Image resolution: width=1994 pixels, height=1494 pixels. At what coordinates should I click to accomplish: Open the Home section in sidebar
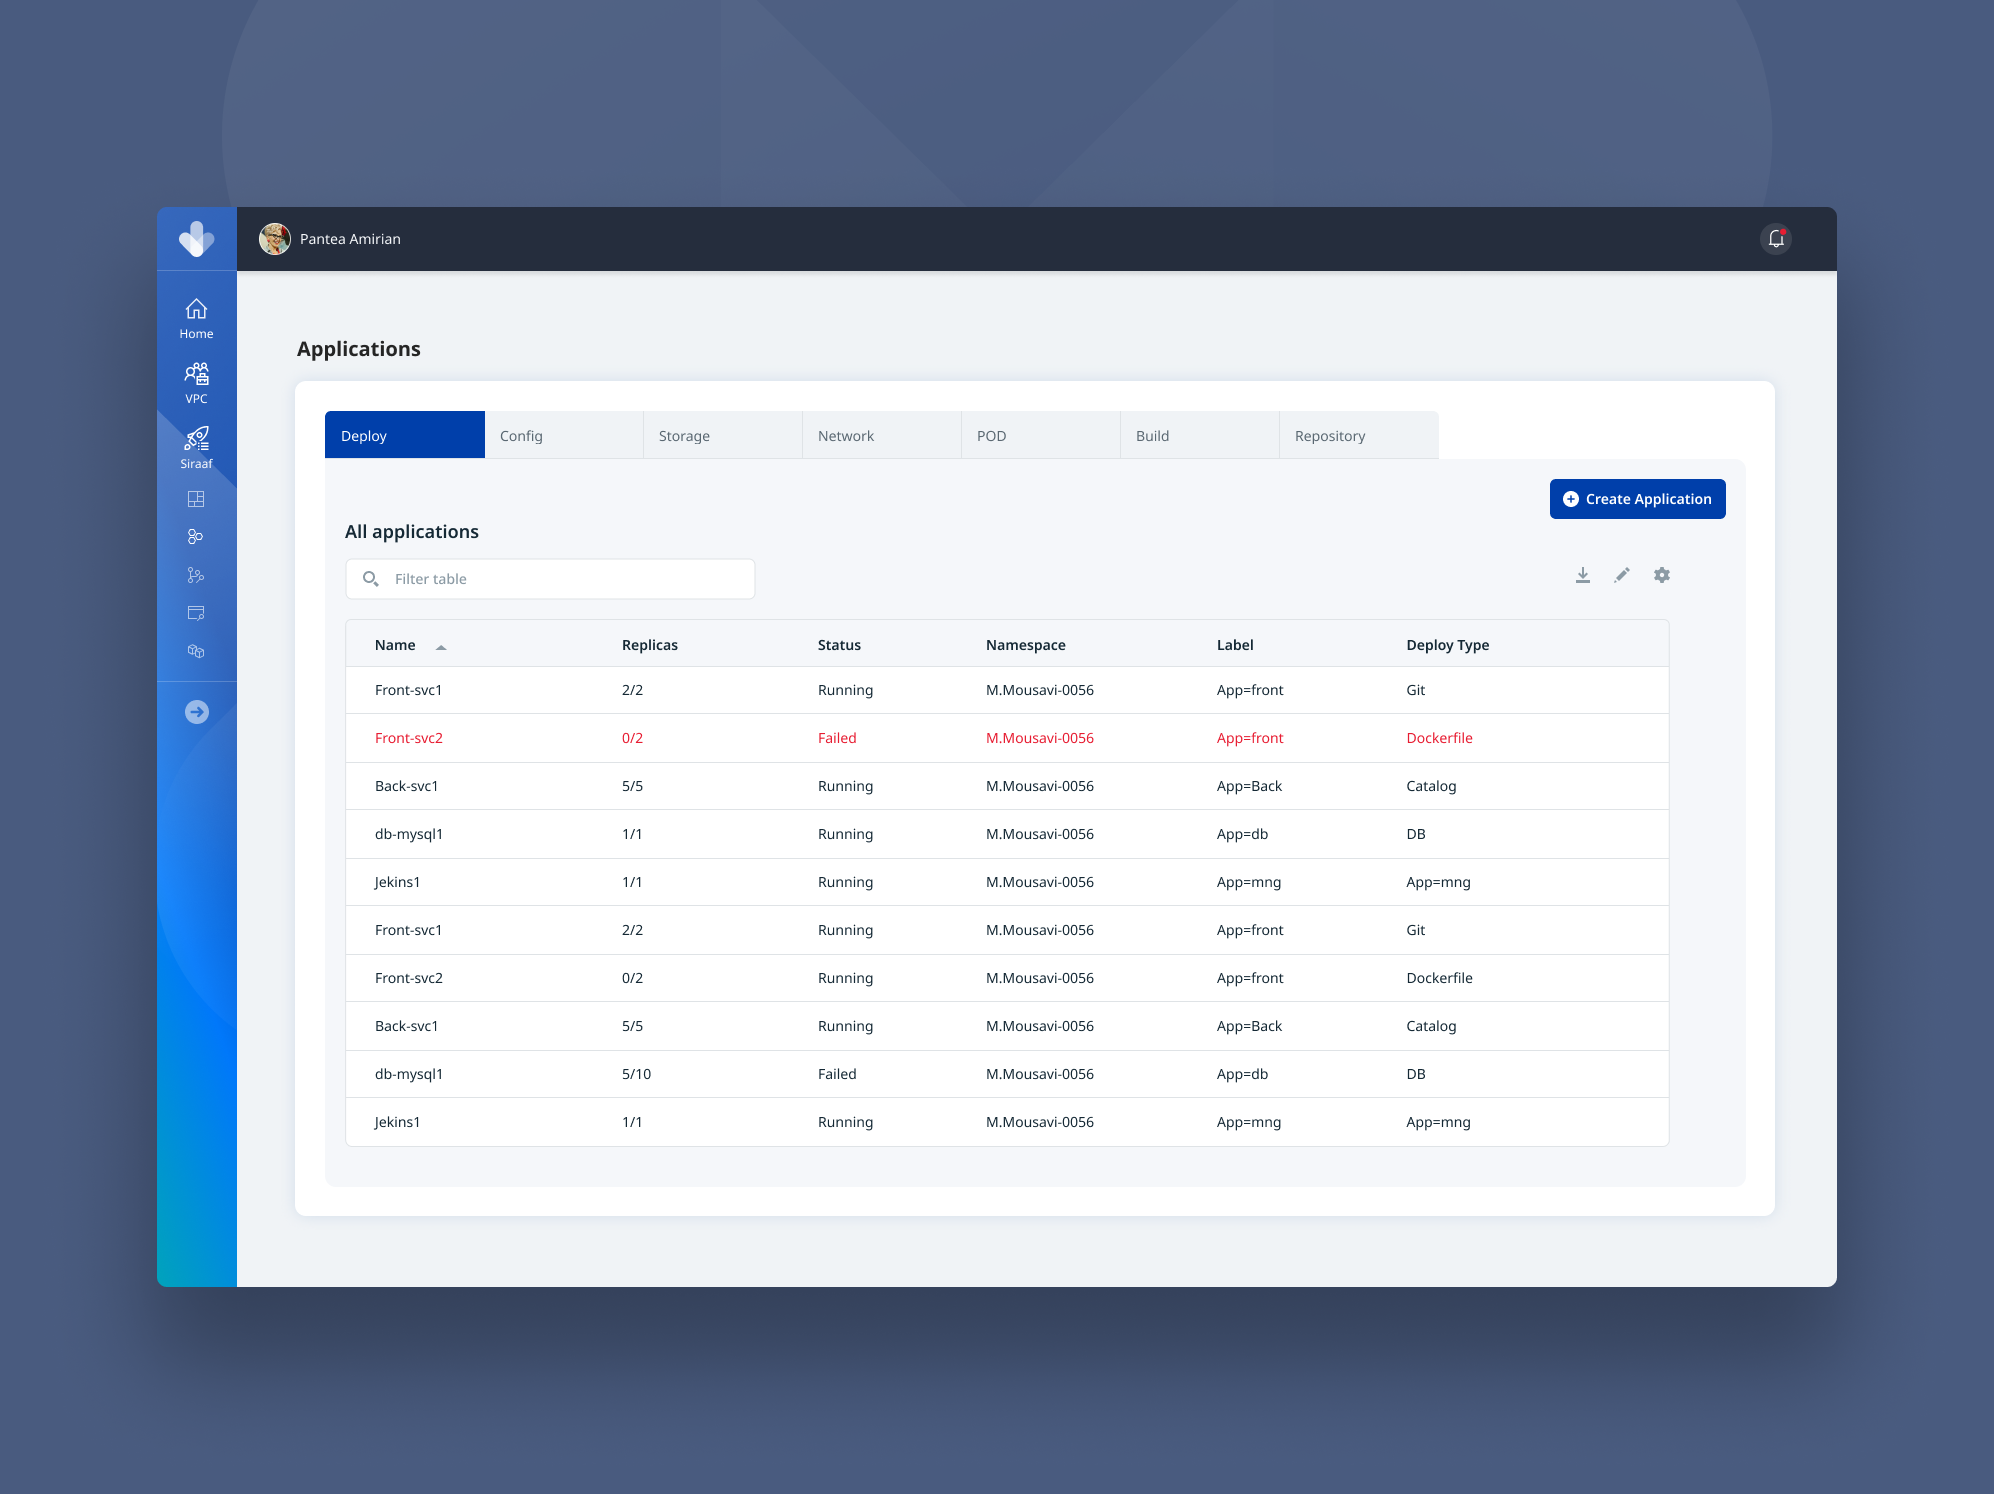pyautogui.click(x=196, y=318)
